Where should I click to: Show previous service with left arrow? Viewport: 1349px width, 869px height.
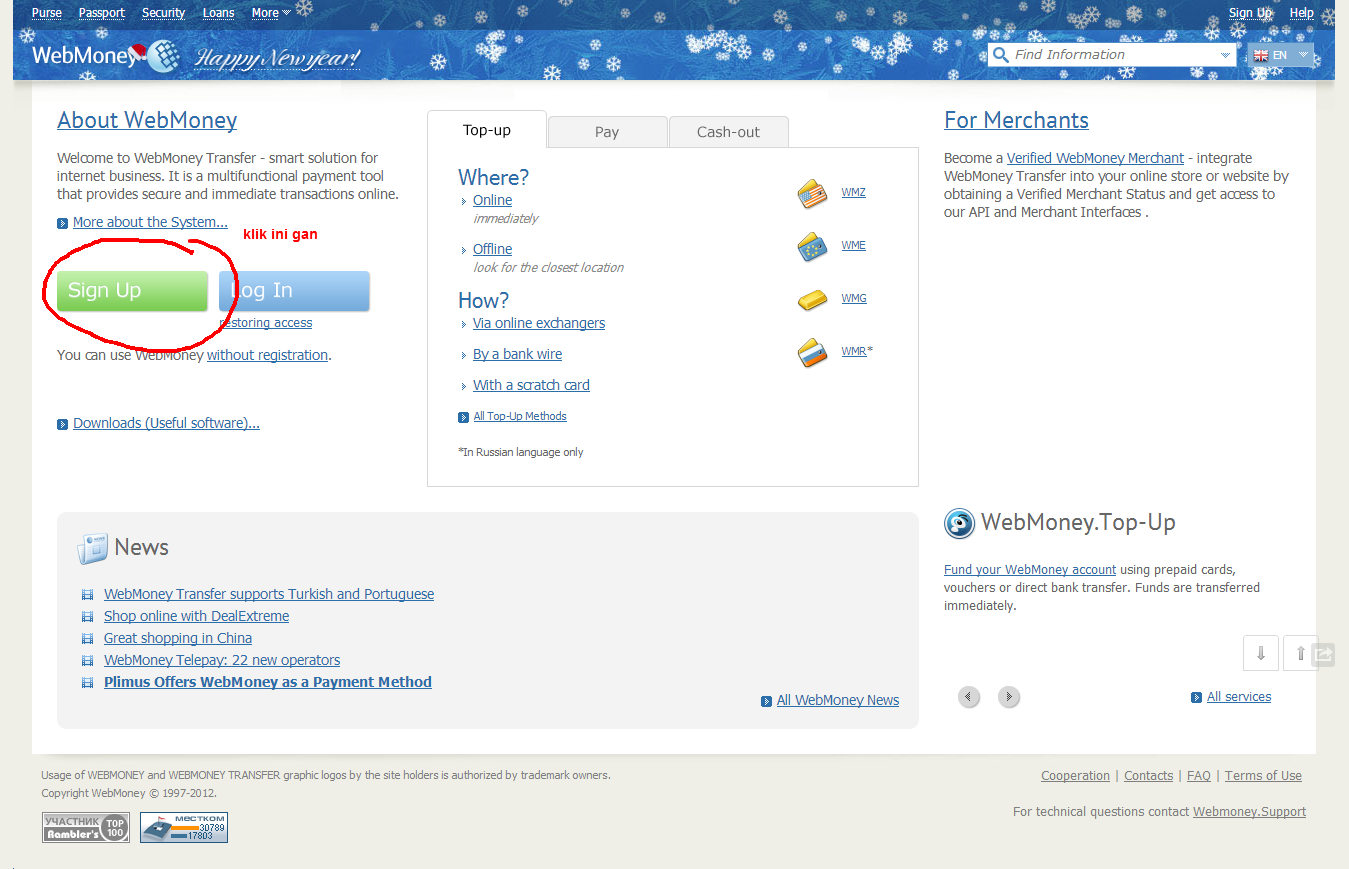pos(969,697)
